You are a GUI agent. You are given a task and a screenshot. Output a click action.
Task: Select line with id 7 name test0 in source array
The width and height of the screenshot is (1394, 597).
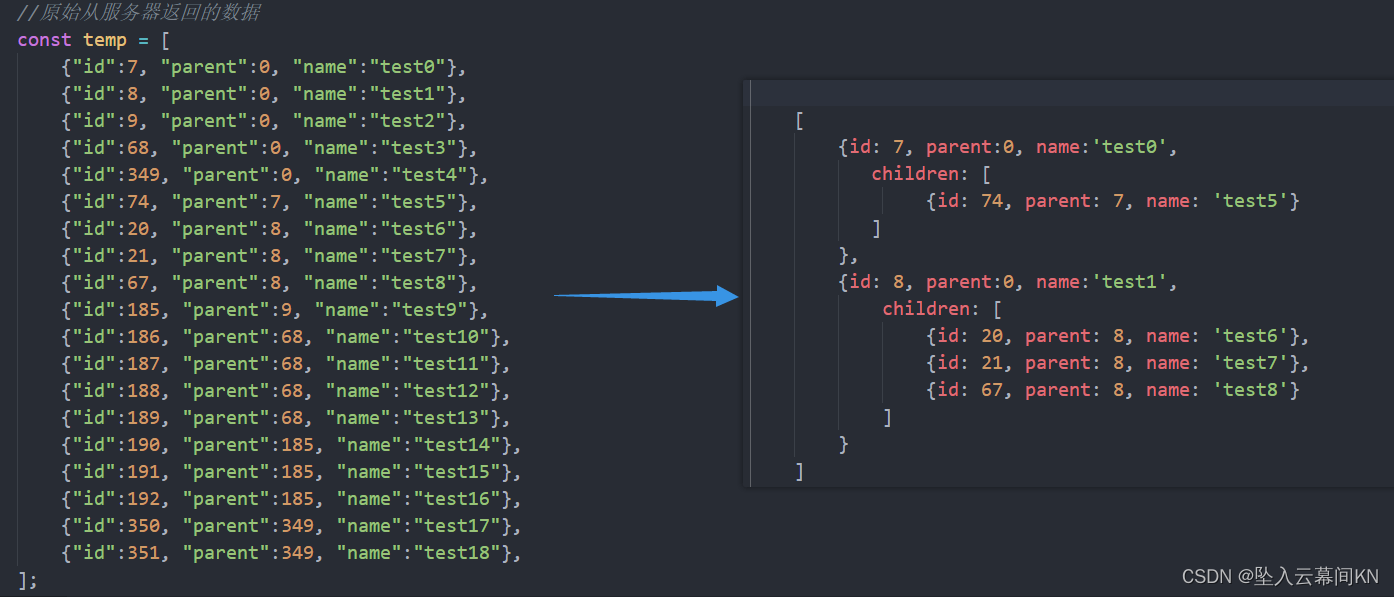264,67
